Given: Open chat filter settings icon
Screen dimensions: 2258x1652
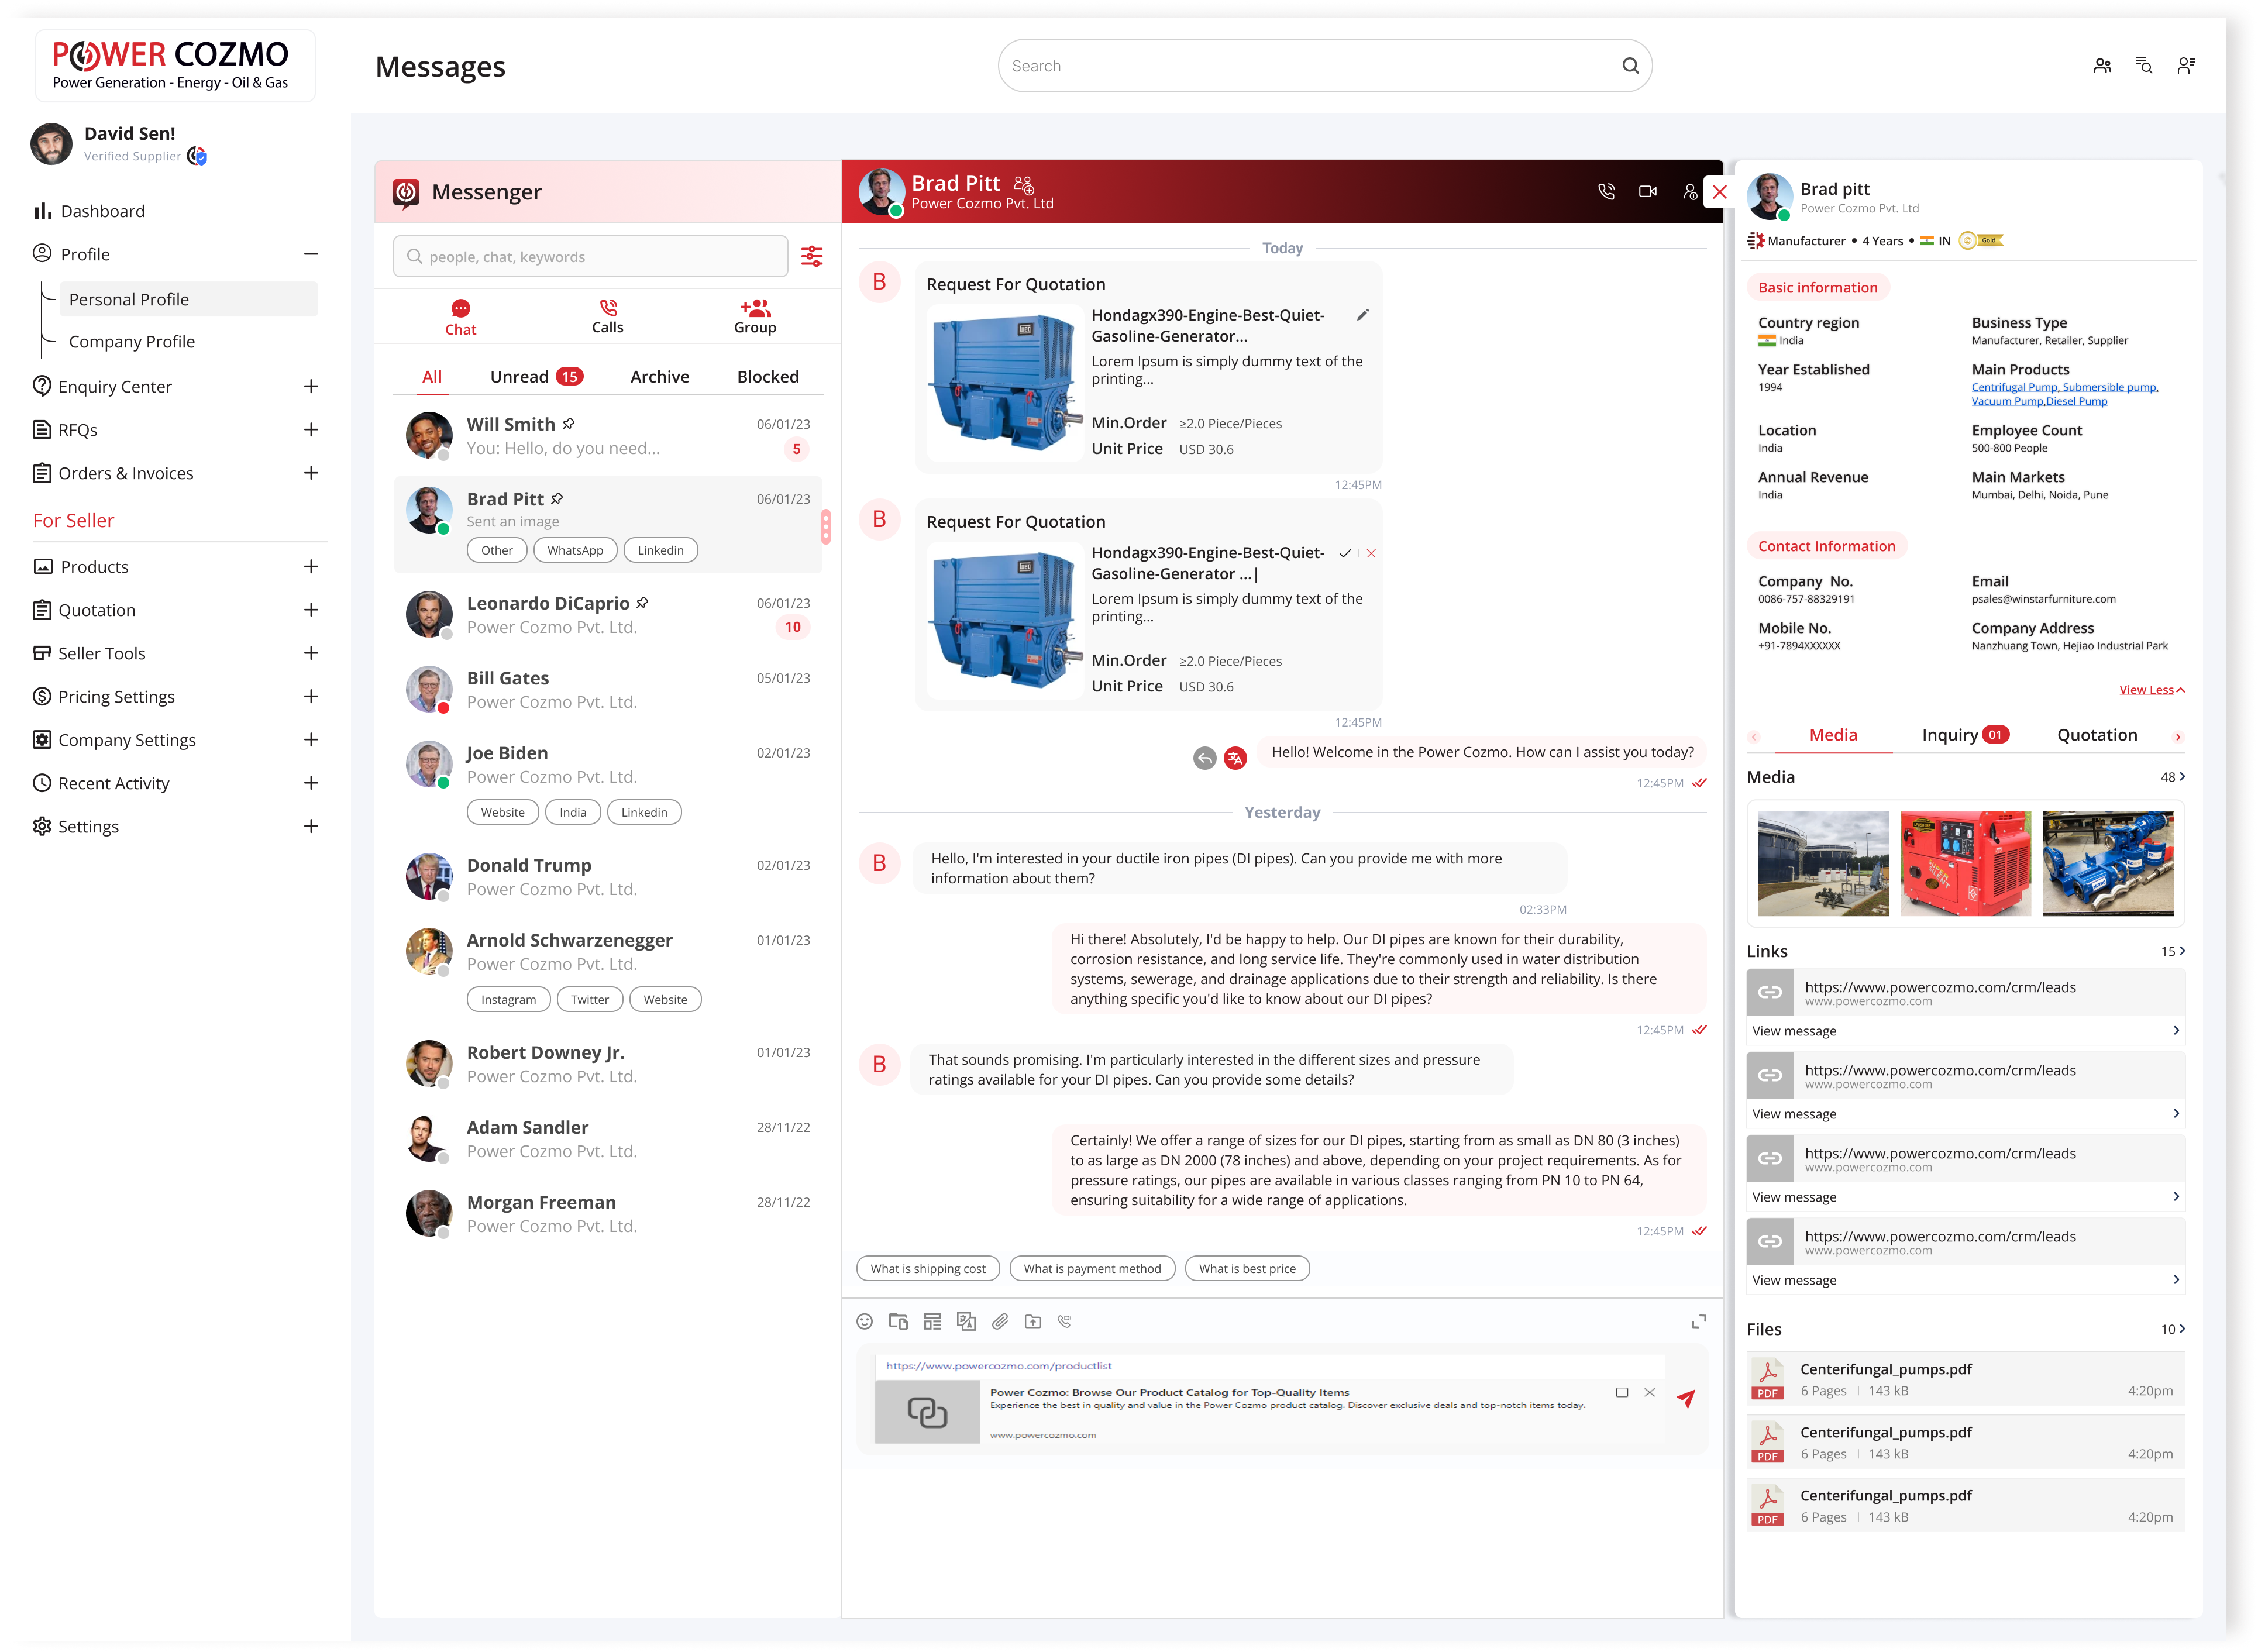Looking at the screenshot, I should [812, 256].
